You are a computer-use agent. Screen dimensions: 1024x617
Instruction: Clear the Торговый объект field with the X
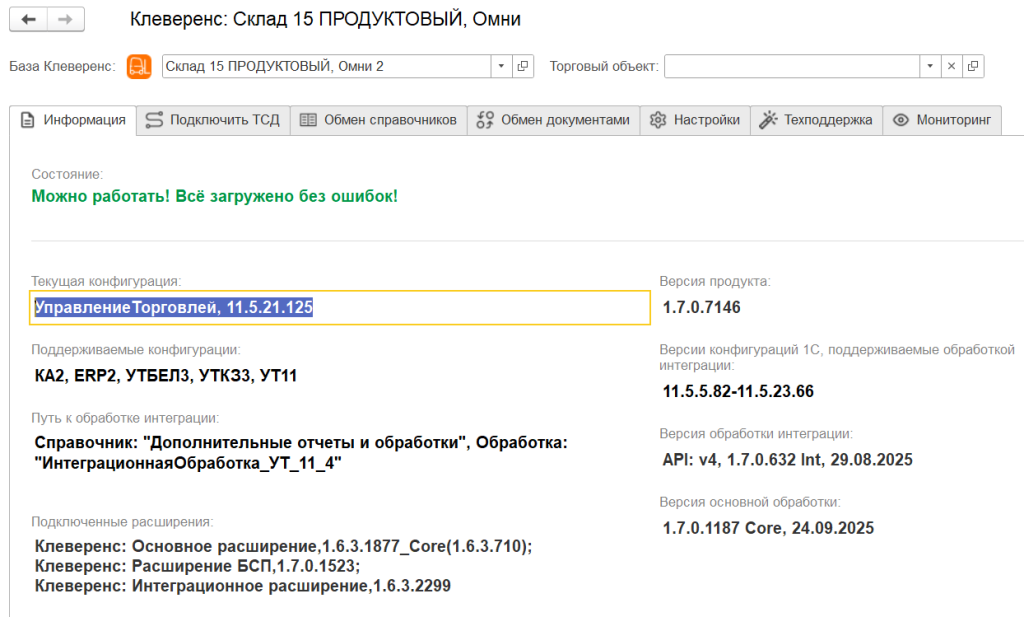click(x=951, y=66)
